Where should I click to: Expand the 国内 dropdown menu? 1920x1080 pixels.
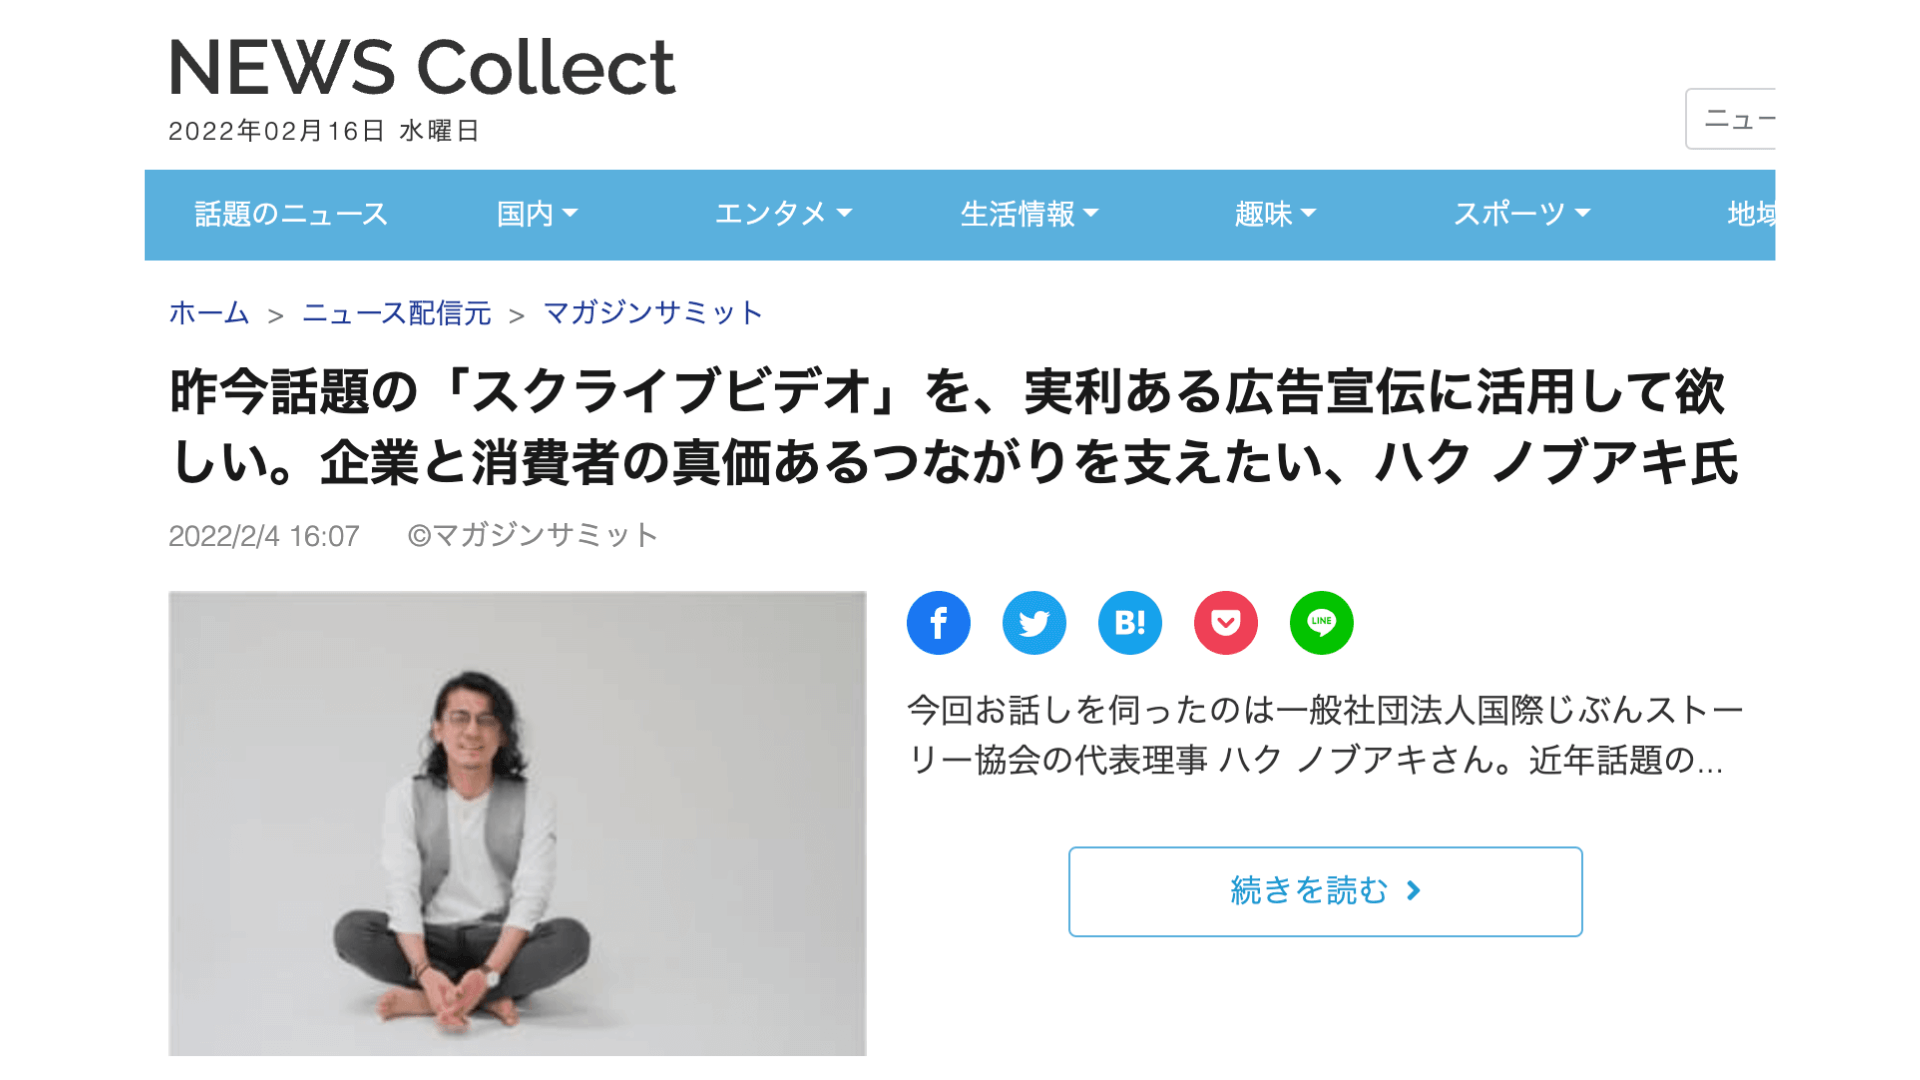pos(537,214)
